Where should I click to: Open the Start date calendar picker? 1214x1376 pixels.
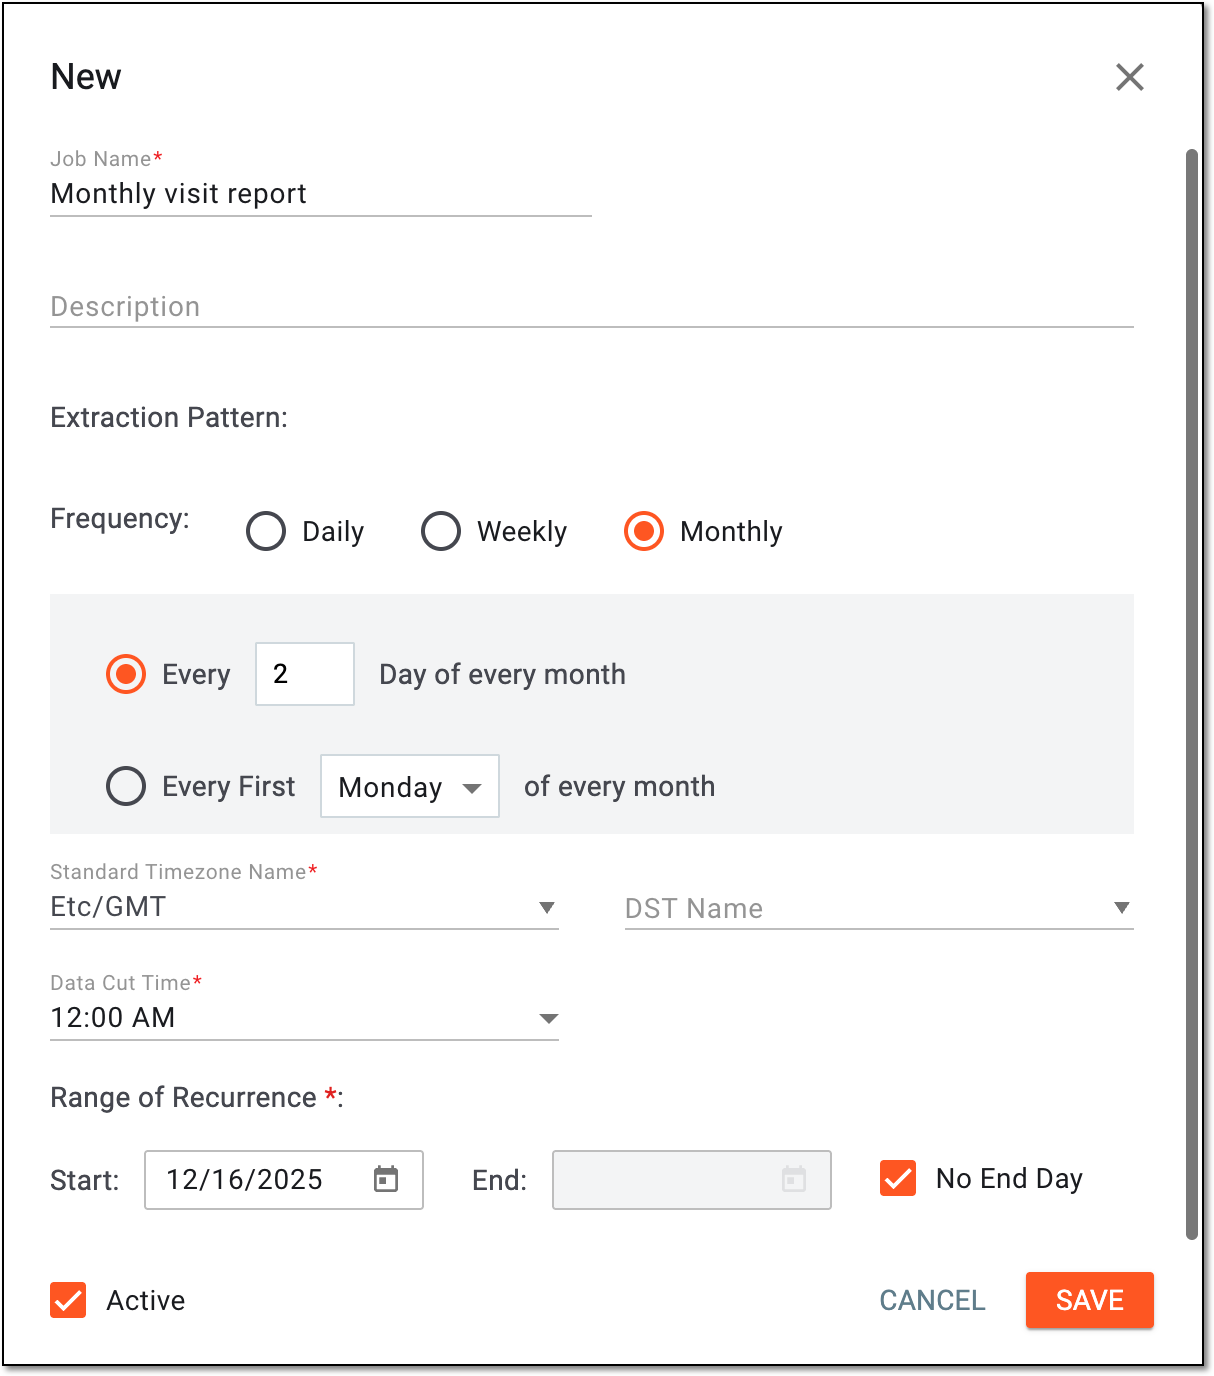coord(386,1179)
